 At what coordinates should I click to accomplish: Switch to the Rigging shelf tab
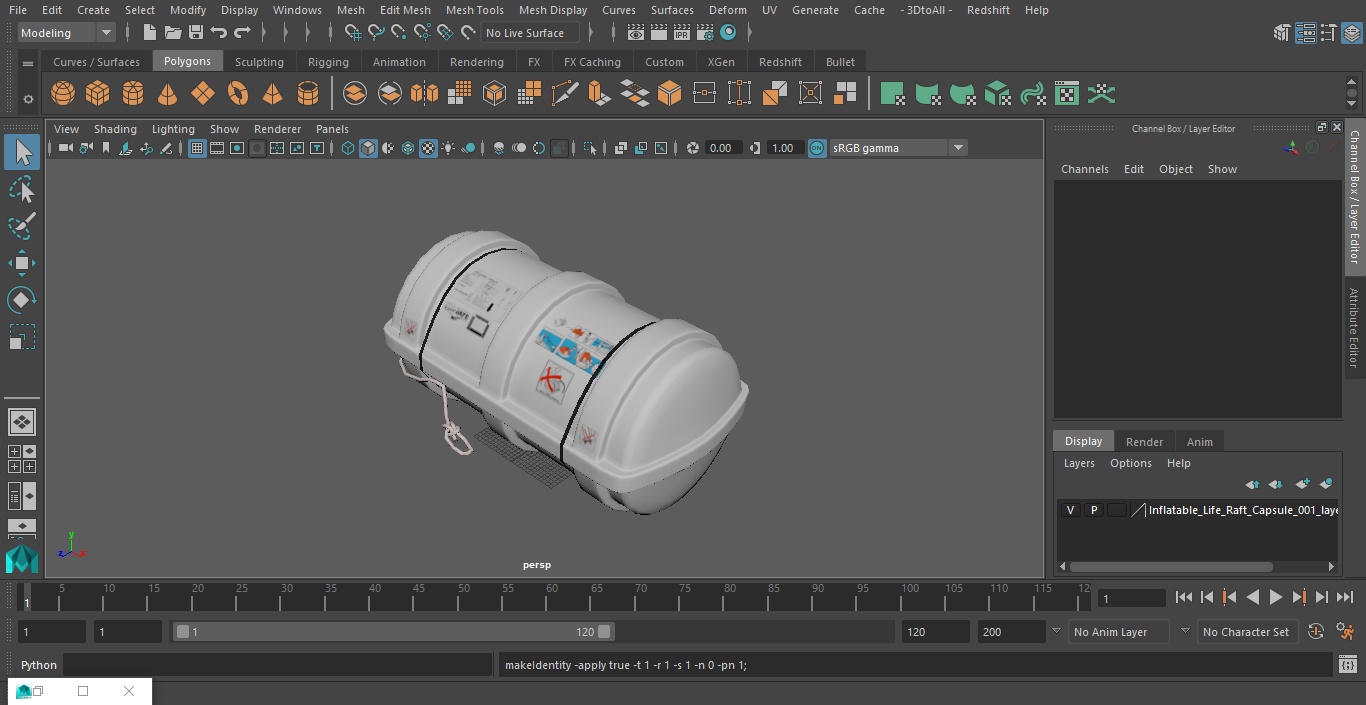coord(328,62)
